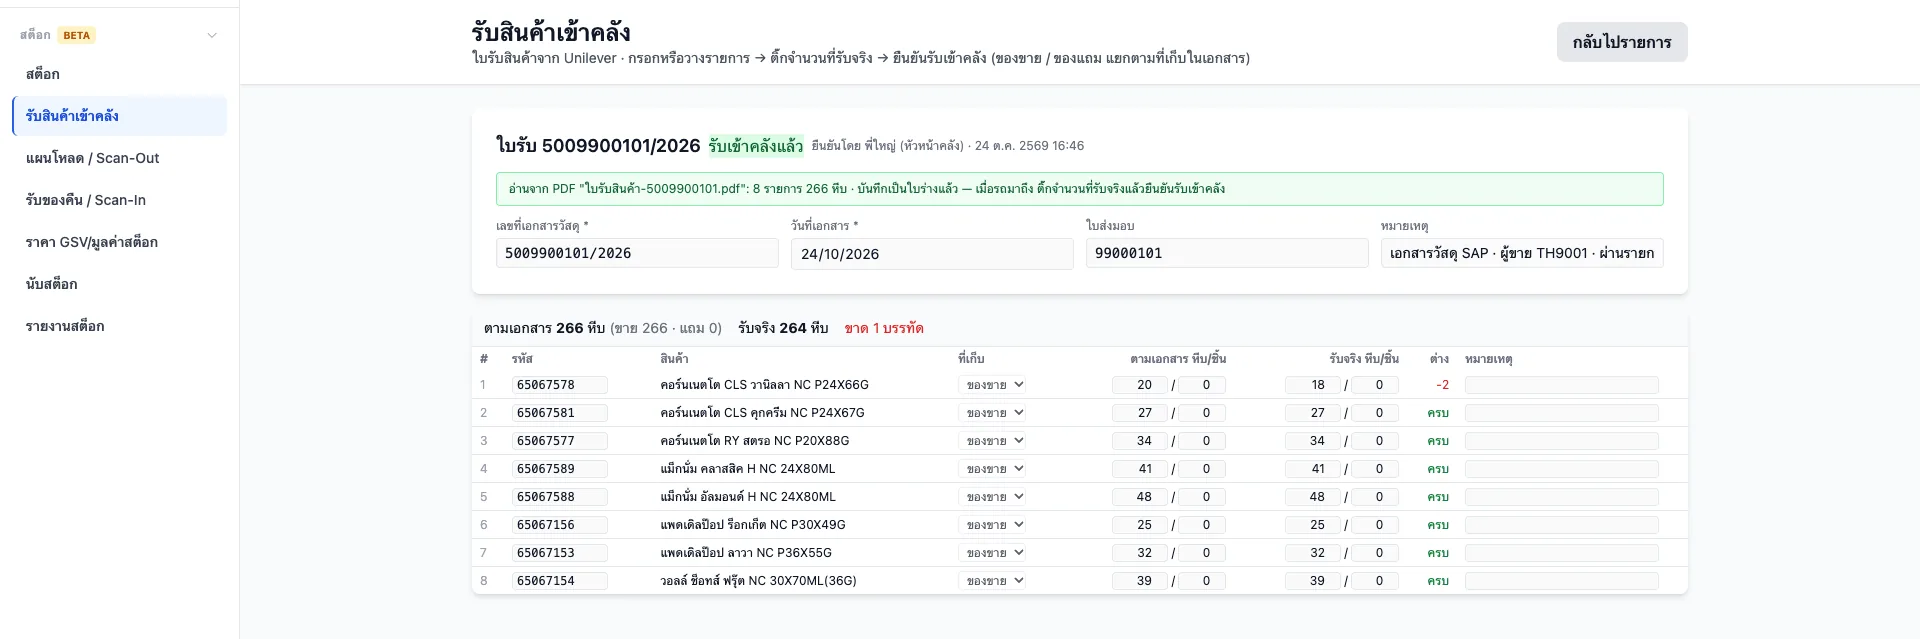
Task: Open storage dropdown for item 65067588
Action: [x=992, y=497]
